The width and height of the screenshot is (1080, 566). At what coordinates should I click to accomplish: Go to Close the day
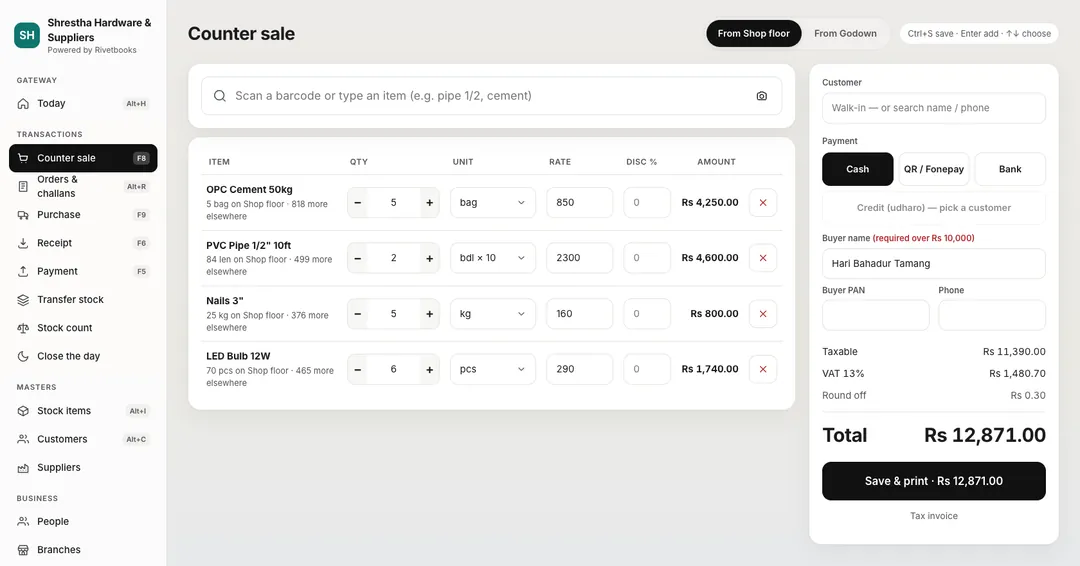click(x=83, y=356)
